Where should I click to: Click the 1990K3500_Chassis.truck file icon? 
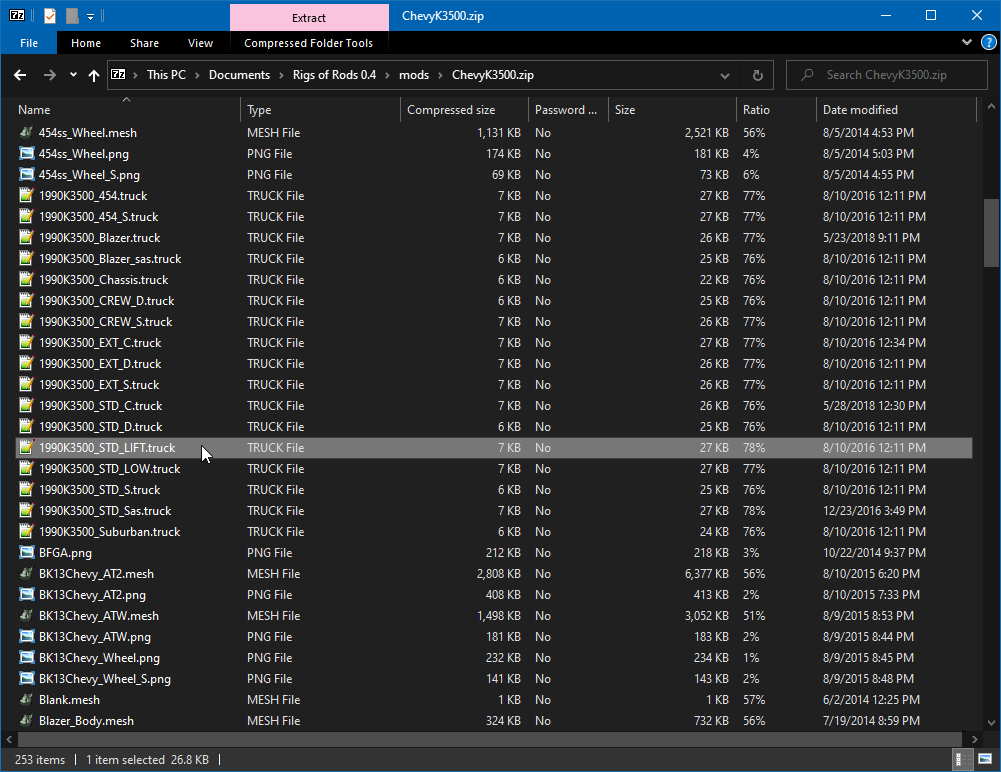click(26, 280)
